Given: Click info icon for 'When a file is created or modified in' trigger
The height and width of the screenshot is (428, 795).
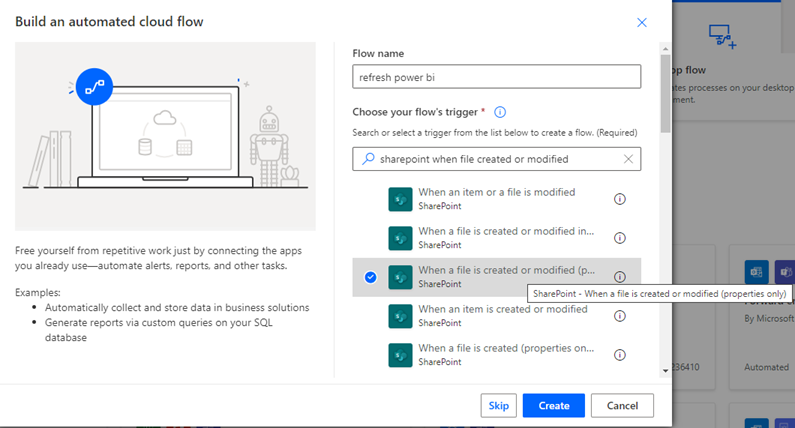Looking at the screenshot, I should tap(619, 238).
